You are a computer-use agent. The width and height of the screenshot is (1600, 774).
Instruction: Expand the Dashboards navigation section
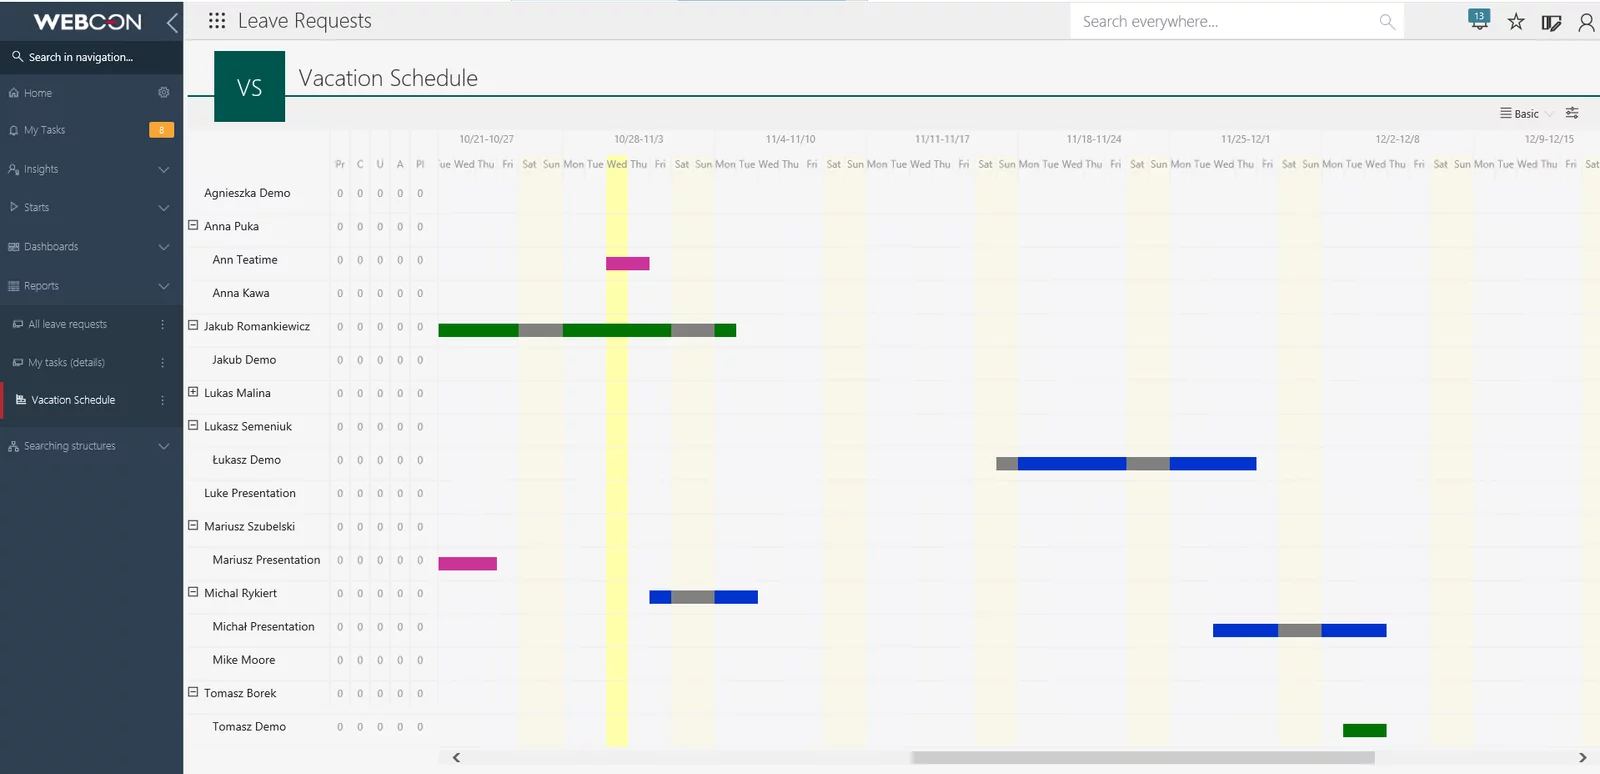[163, 247]
